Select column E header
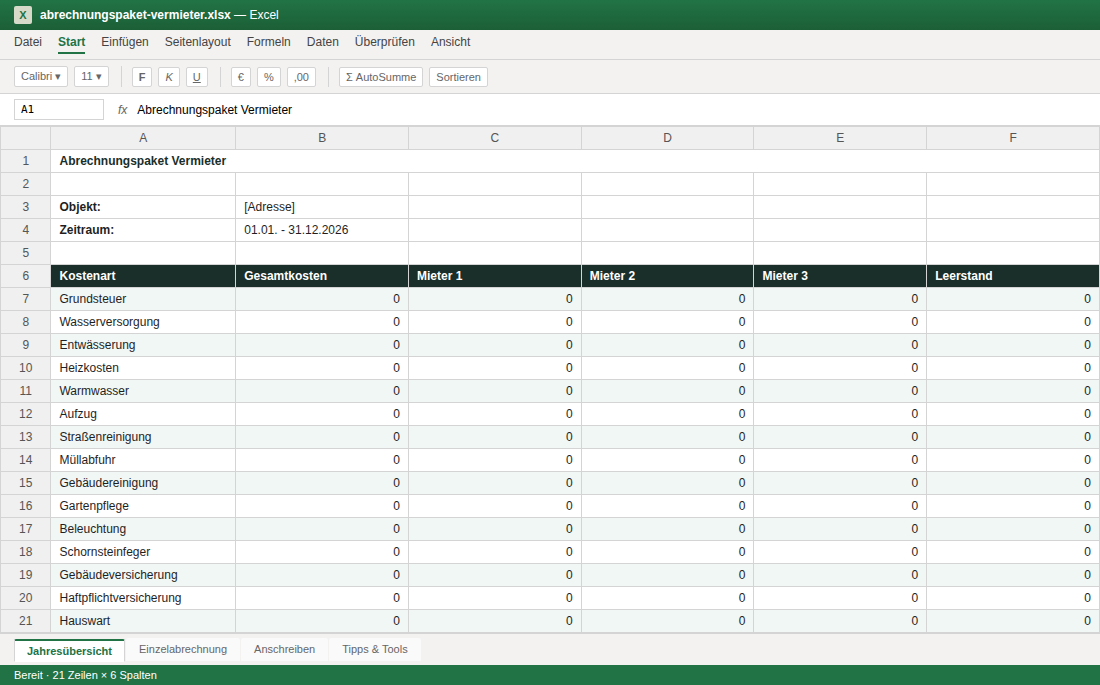The height and width of the screenshot is (685, 1100). pyautogui.click(x=840, y=138)
